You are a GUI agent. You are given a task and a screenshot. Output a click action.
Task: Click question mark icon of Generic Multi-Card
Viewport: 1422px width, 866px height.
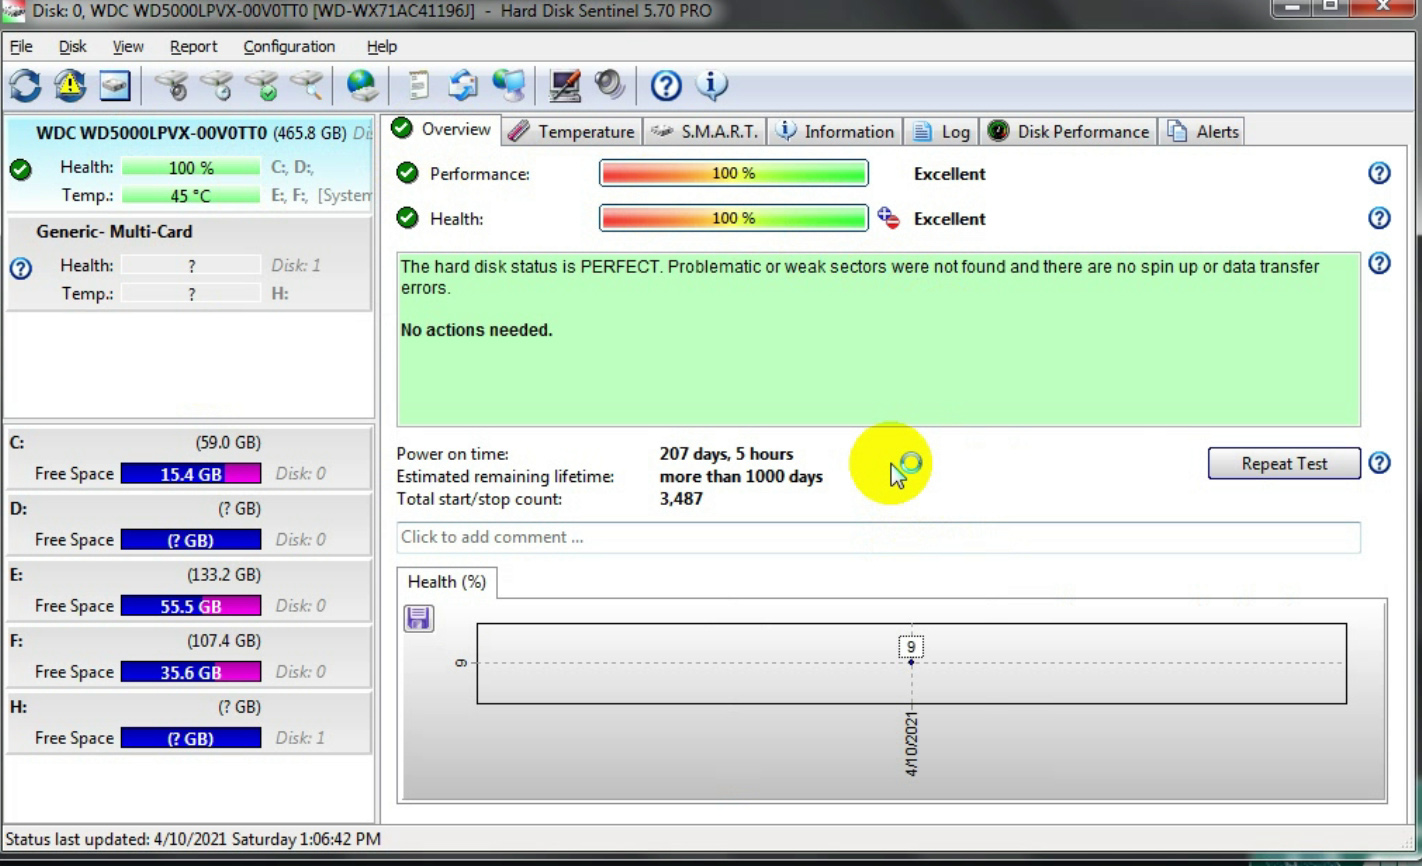(21, 268)
